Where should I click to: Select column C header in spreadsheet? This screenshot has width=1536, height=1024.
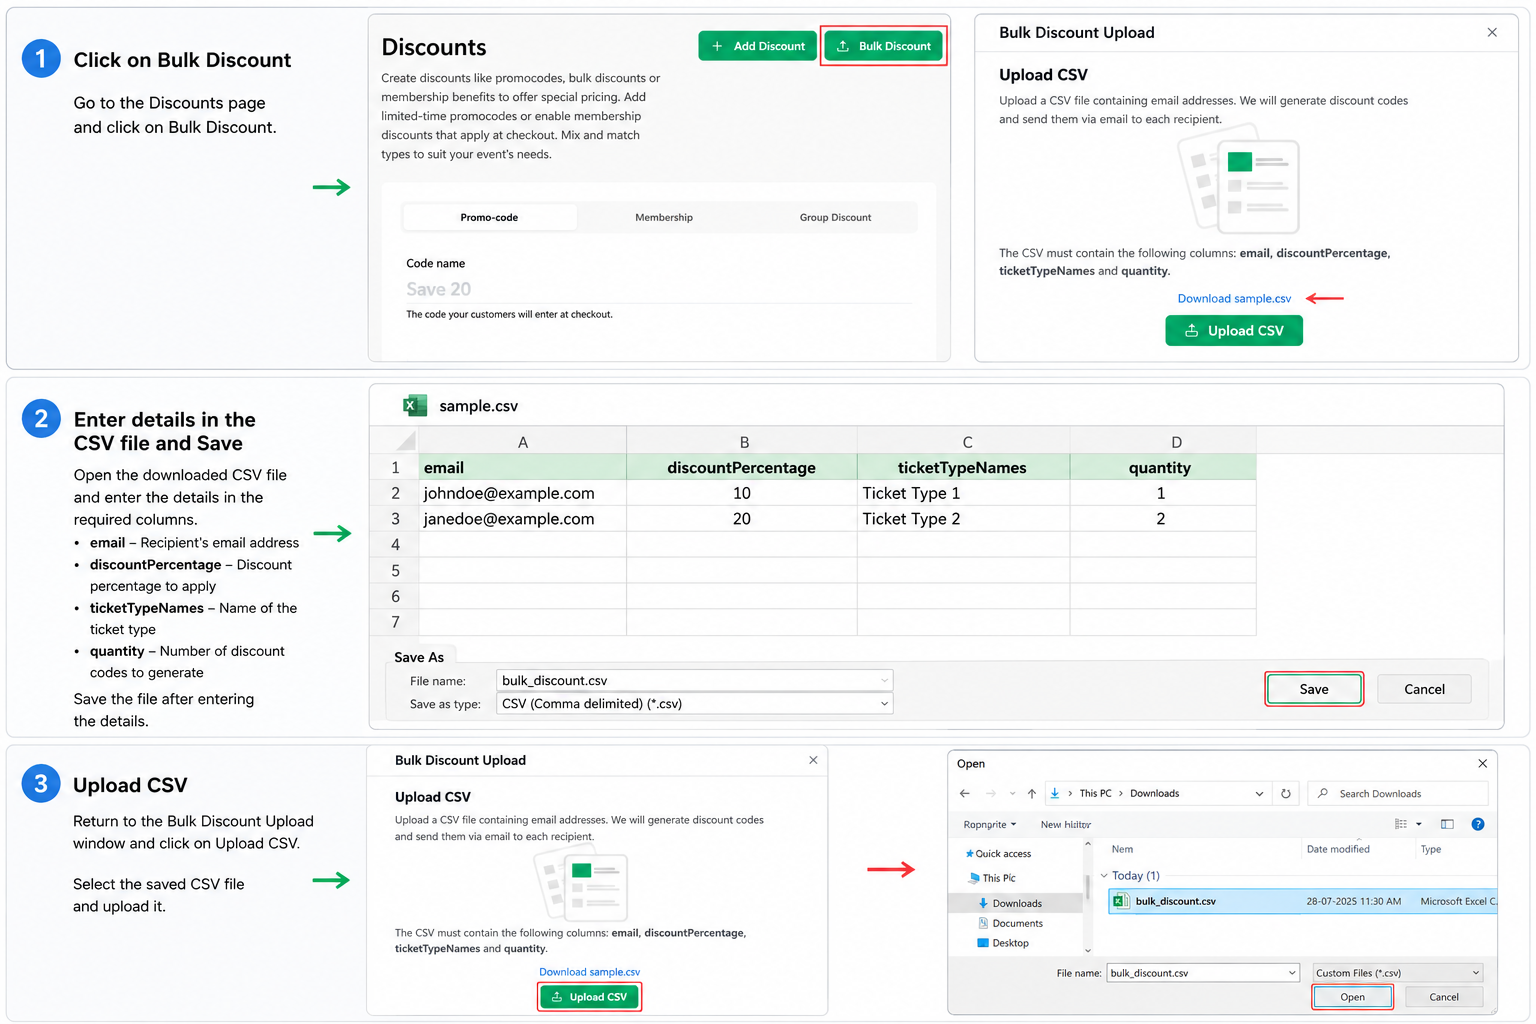[x=966, y=442]
